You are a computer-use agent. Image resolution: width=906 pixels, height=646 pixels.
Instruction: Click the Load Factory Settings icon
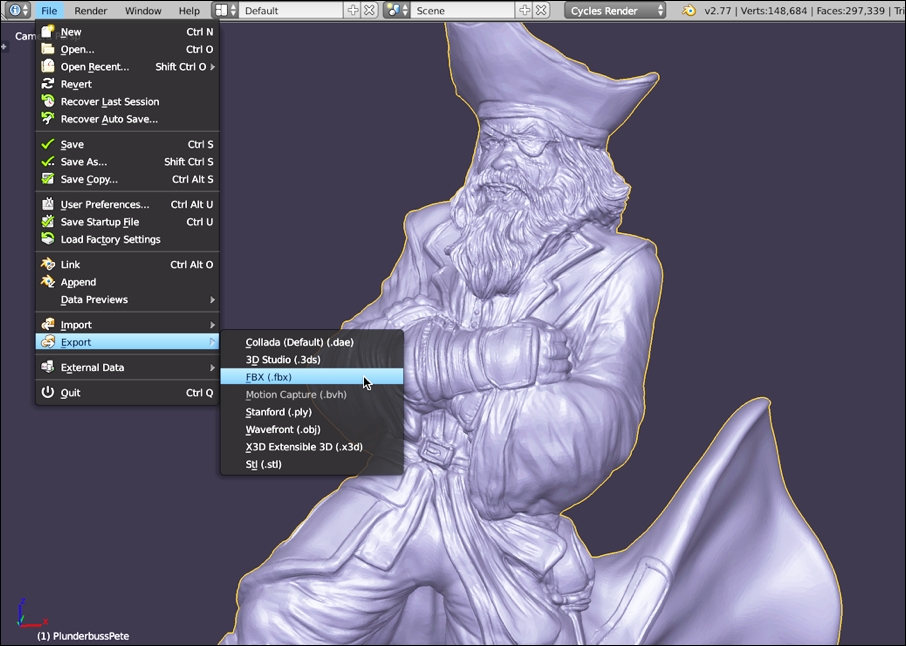(x=48, y=239)
